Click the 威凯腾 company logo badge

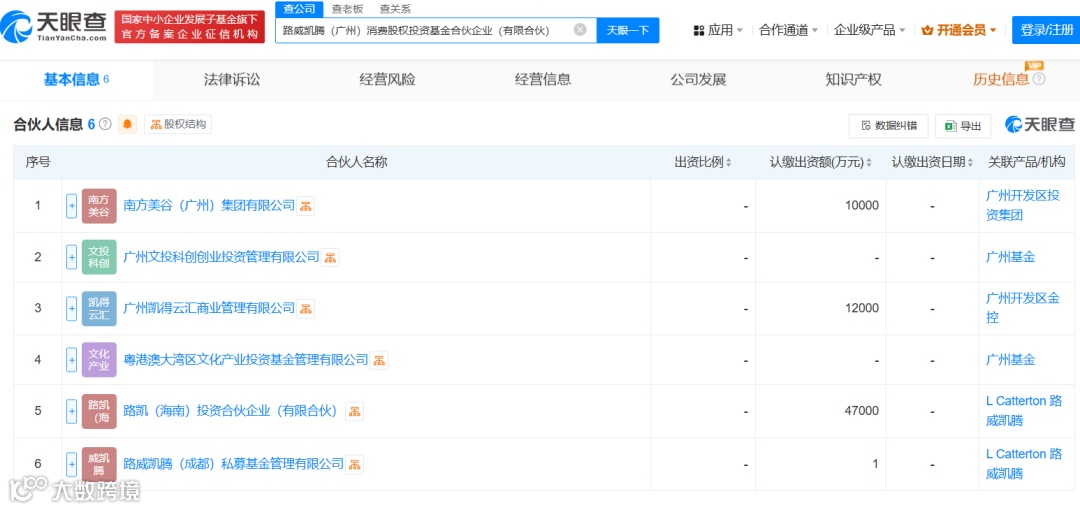(99, 464)
